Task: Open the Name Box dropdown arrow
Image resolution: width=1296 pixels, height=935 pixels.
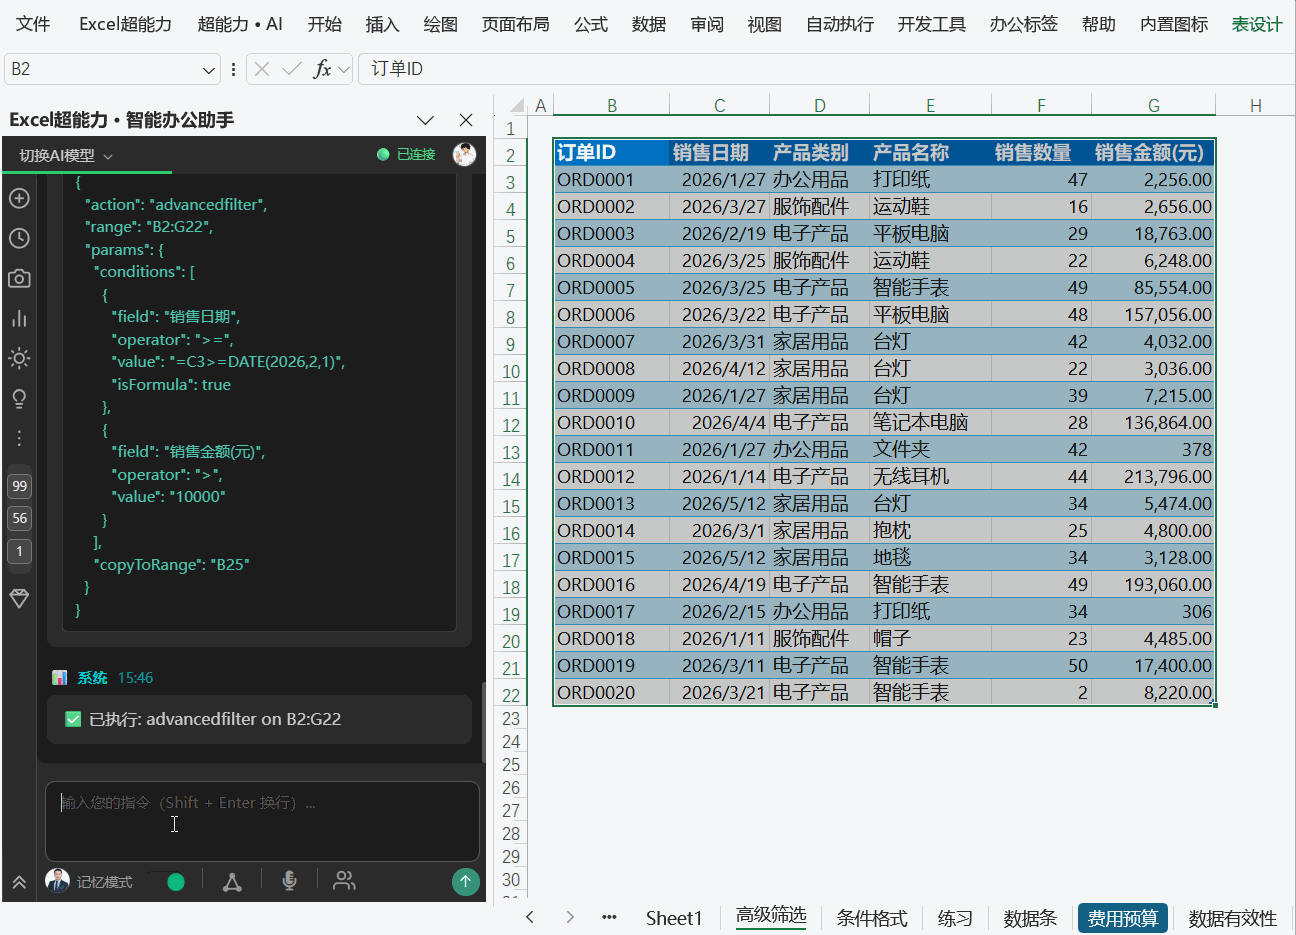Action: click(x=208, y=69)
